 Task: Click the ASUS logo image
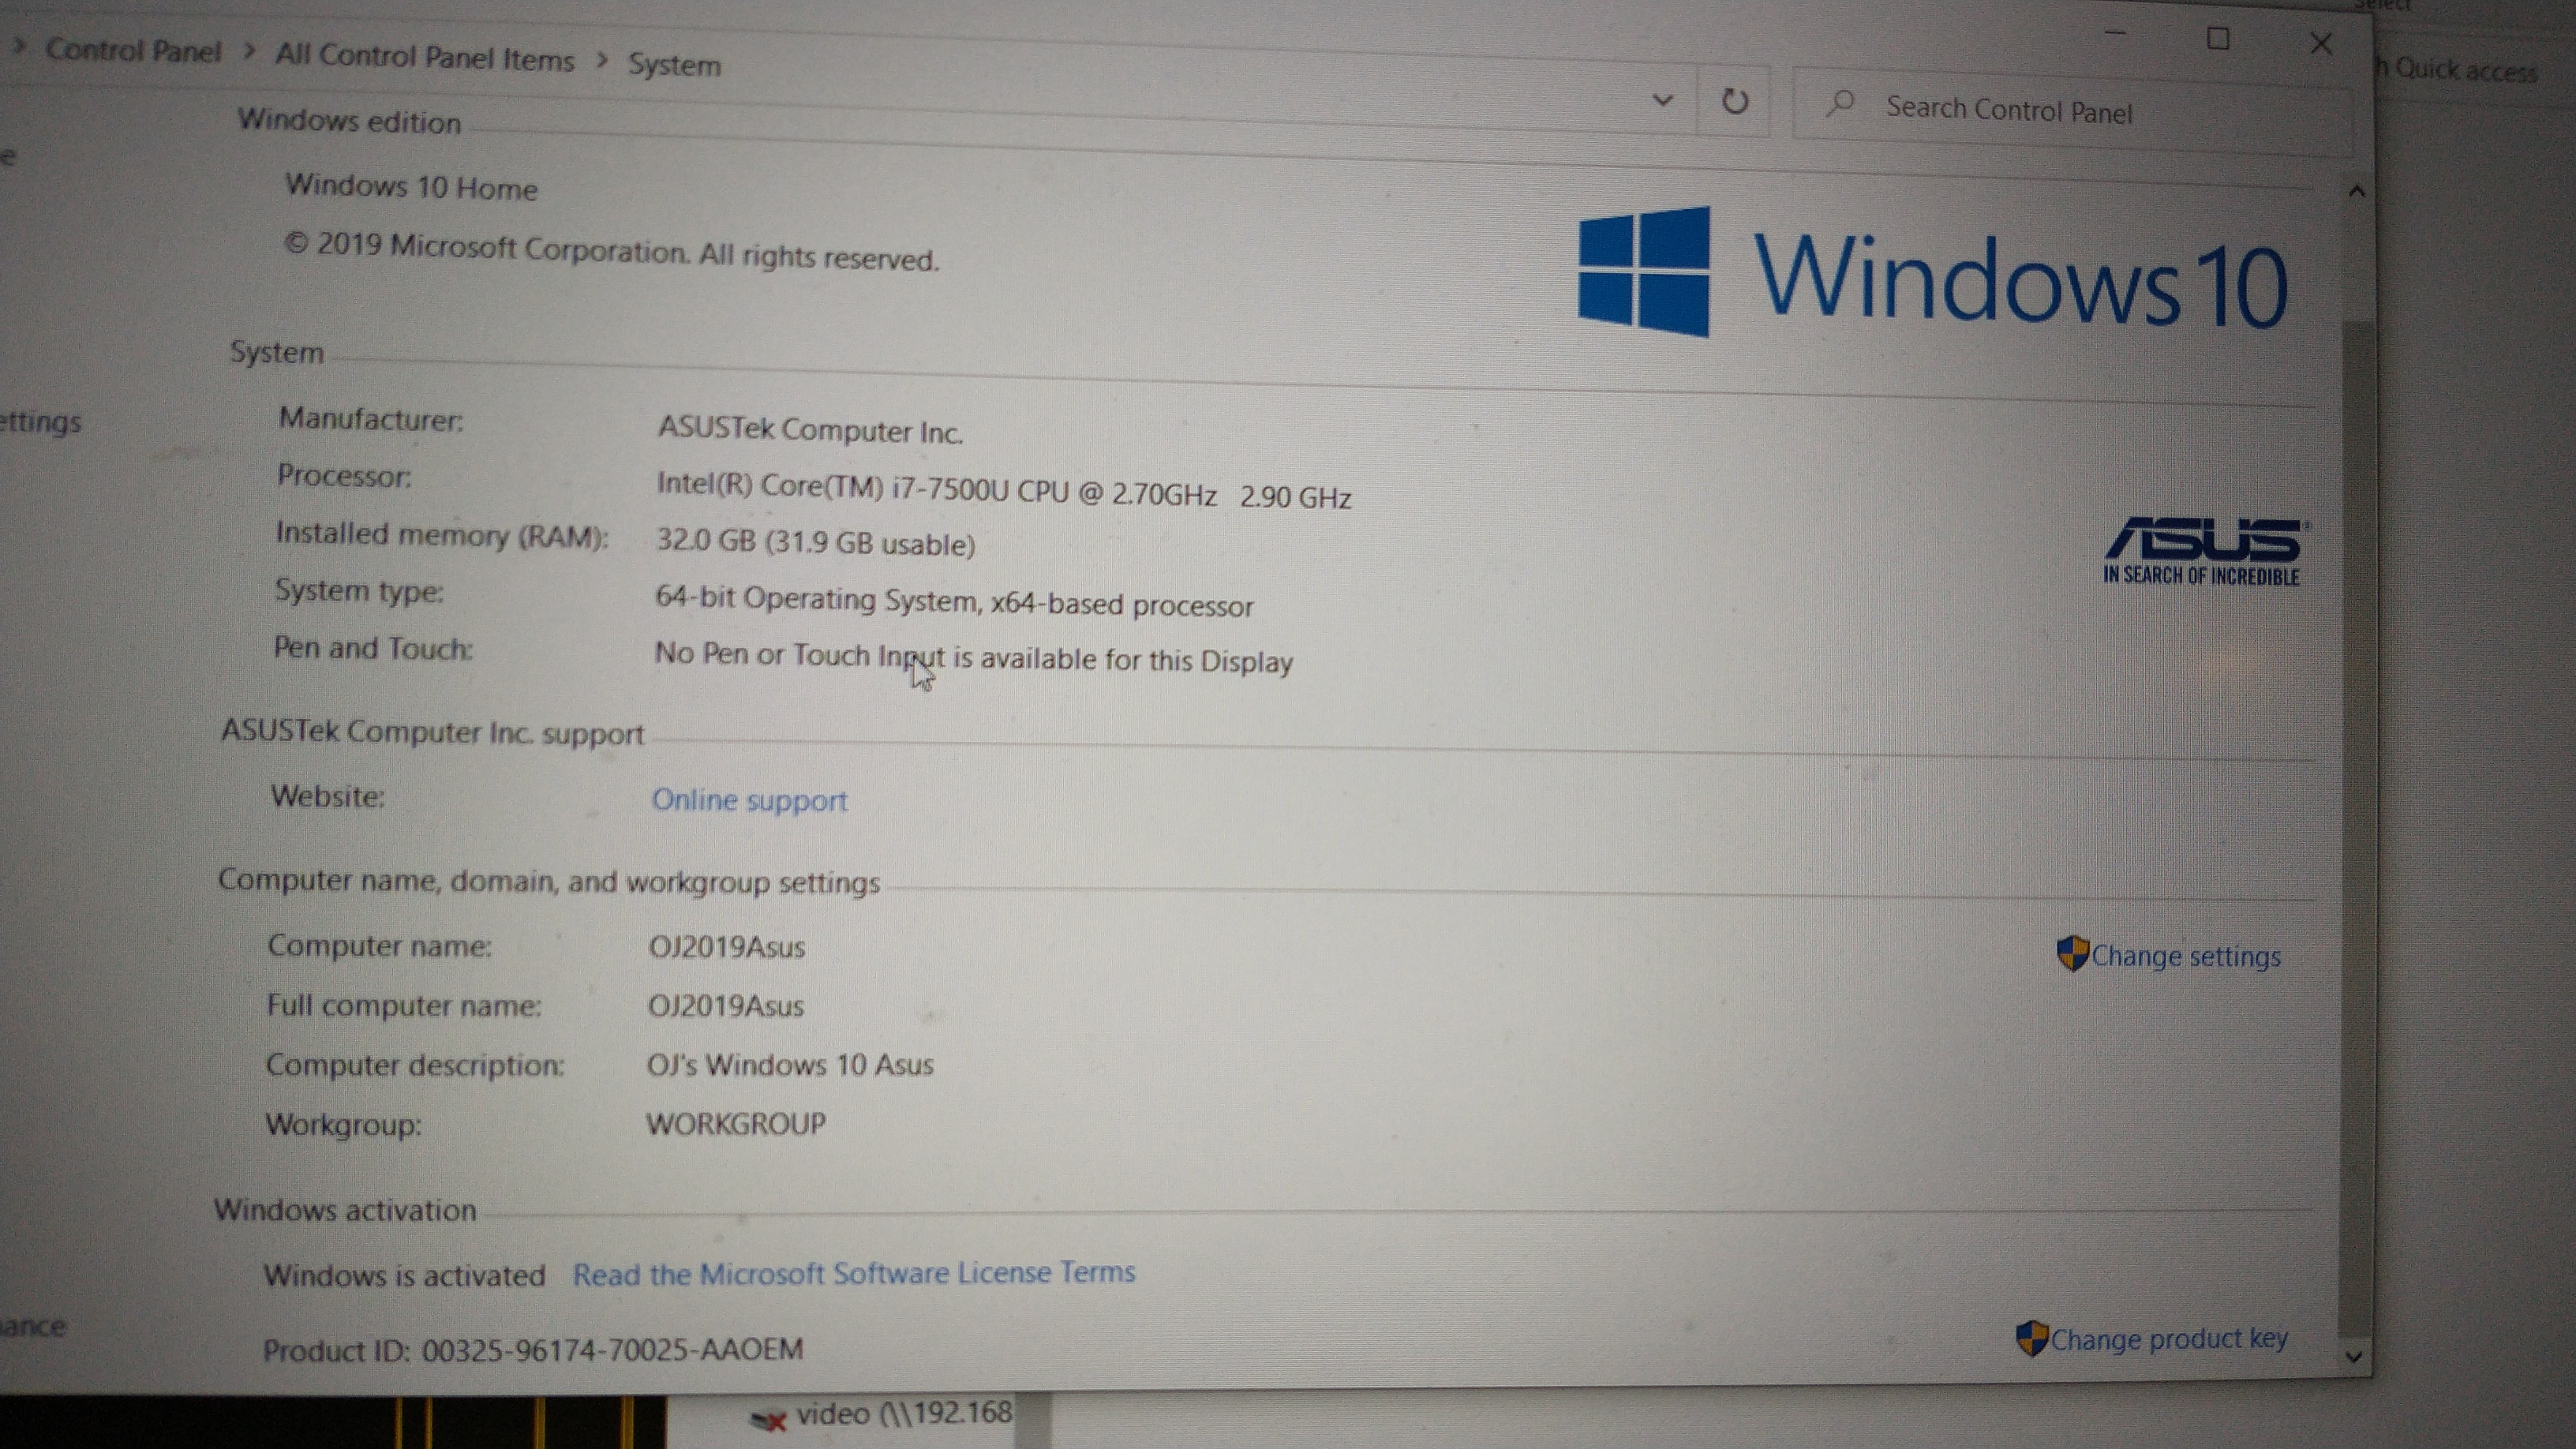click(2204, 551)
